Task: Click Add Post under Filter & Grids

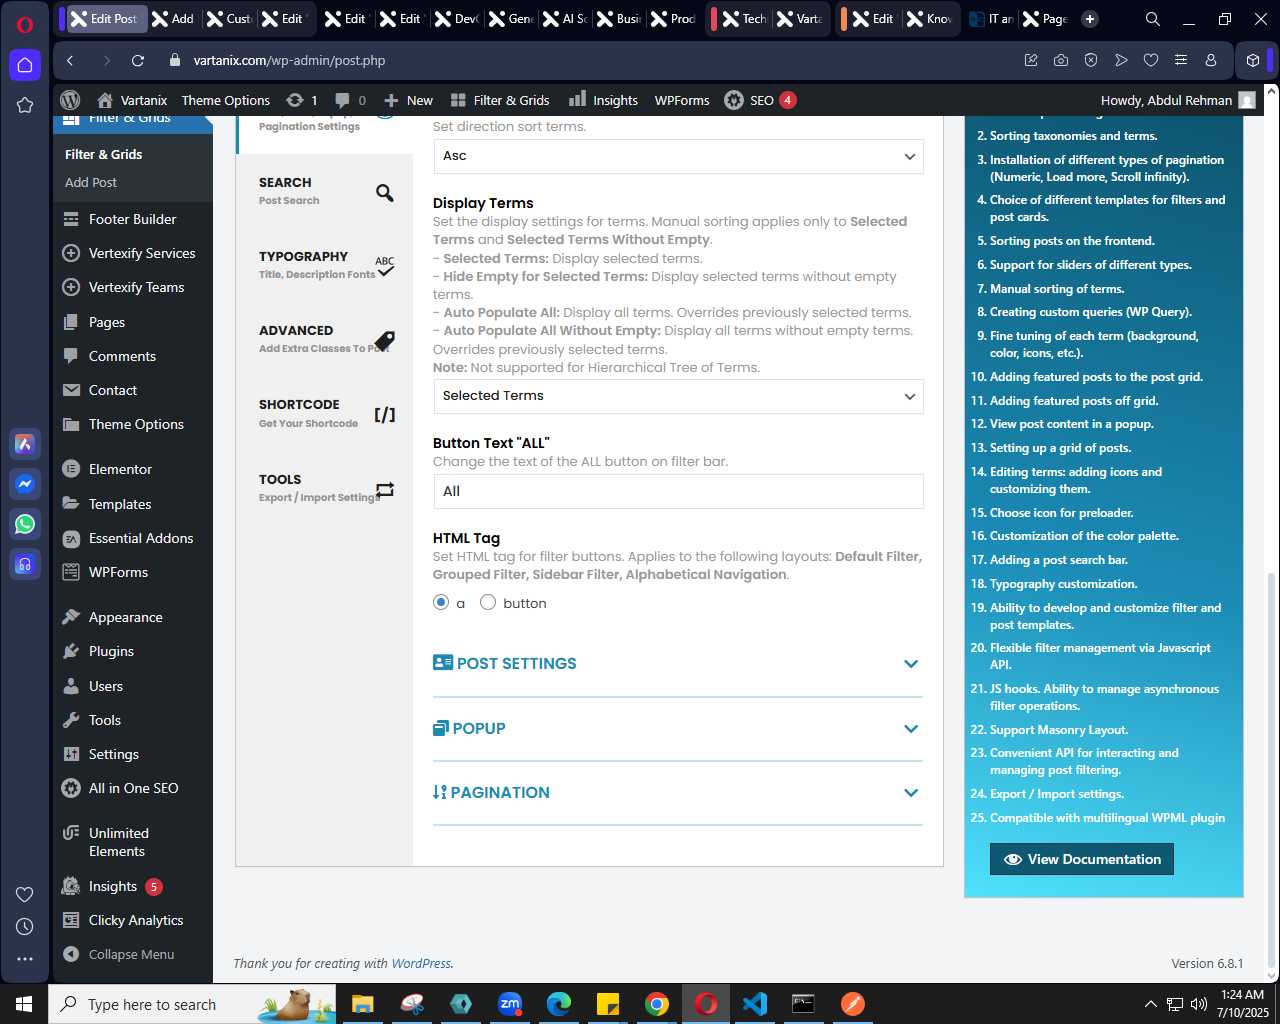Action: click(x=91, y=182)
